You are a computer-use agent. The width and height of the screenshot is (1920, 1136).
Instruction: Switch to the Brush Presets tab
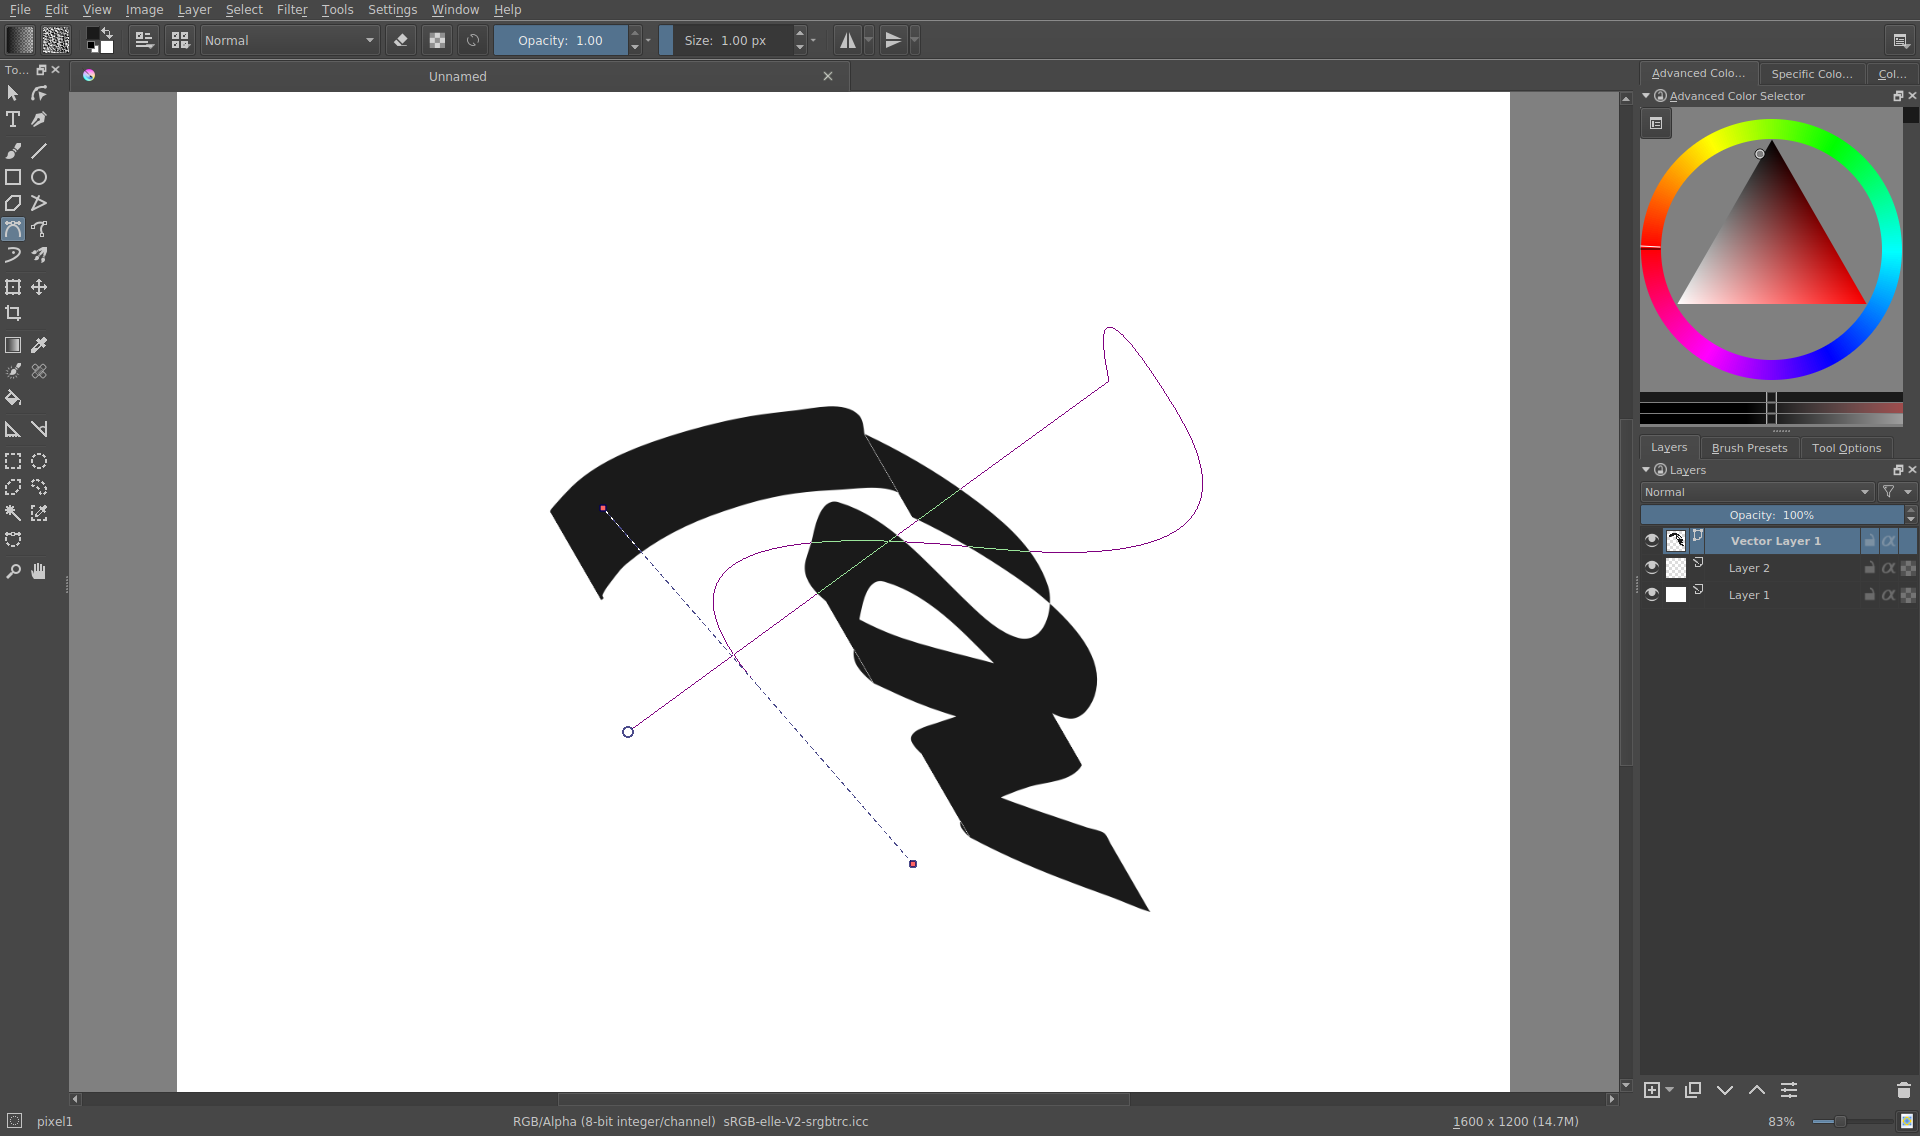click(1749, 447)
